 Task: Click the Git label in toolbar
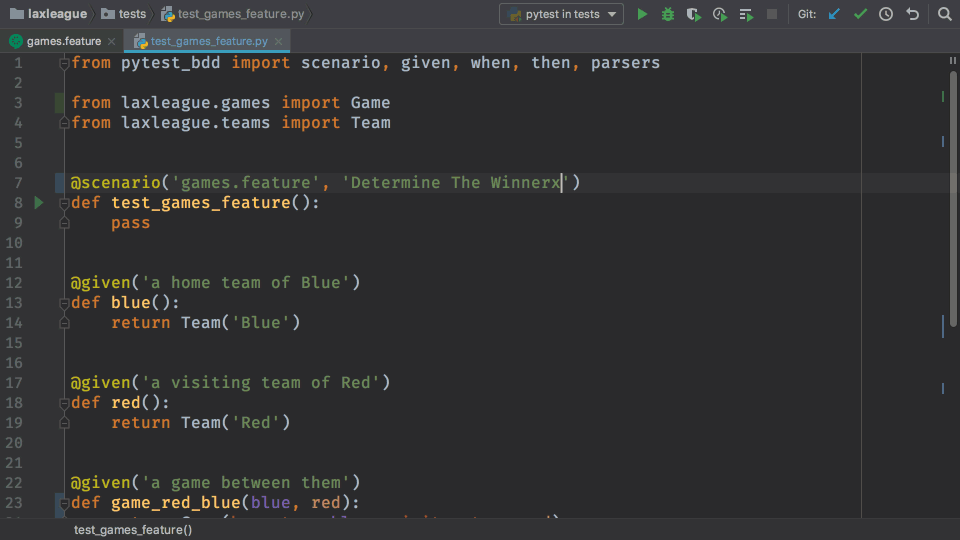tap(807, 14)
